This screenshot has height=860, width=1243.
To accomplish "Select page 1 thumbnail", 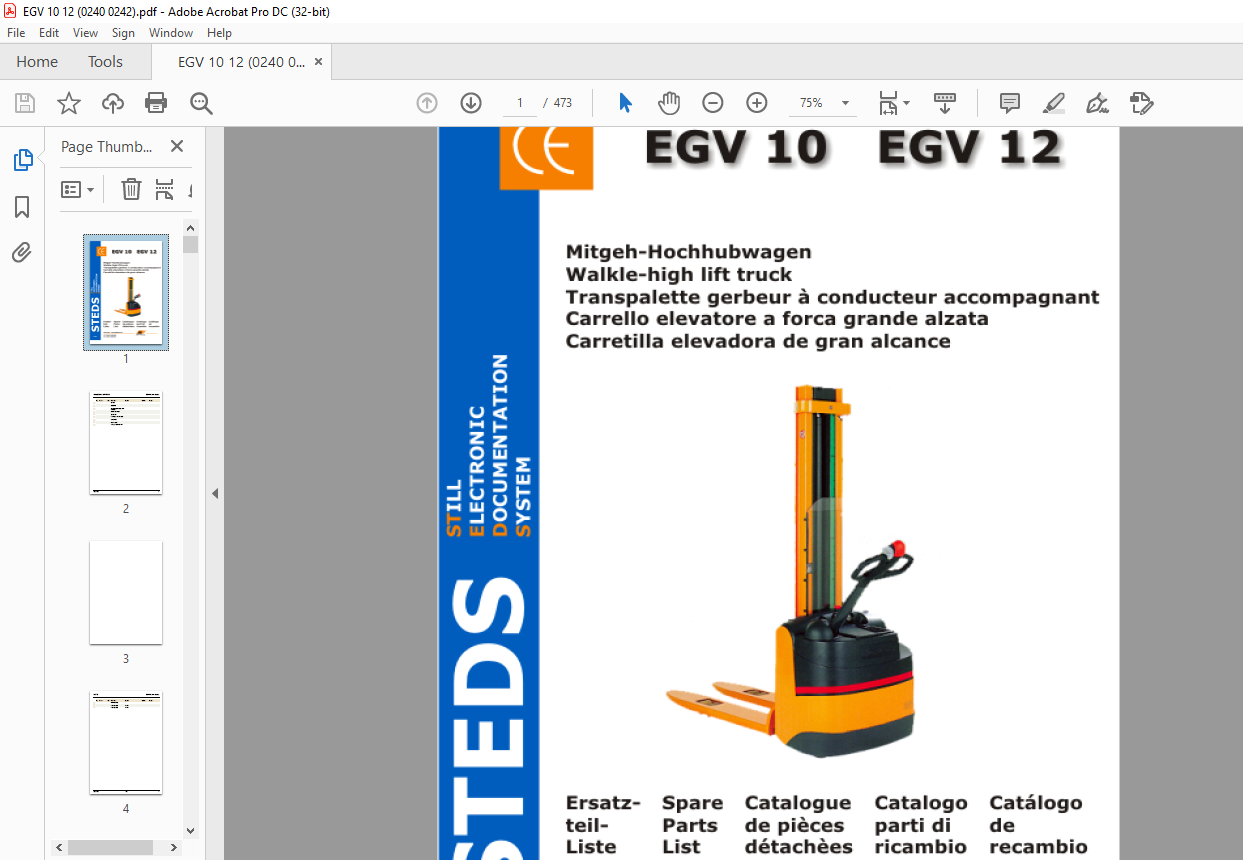I will (126, 293).
